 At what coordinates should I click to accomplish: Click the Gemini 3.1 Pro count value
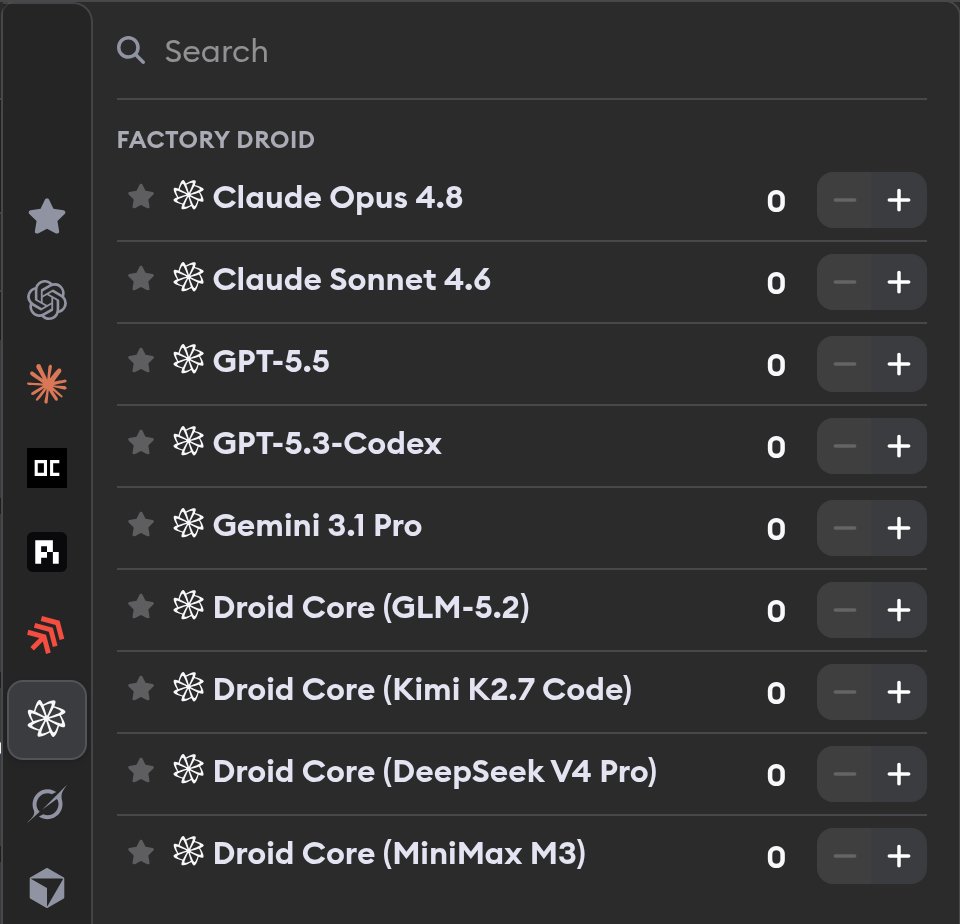(x=776, y=530)
